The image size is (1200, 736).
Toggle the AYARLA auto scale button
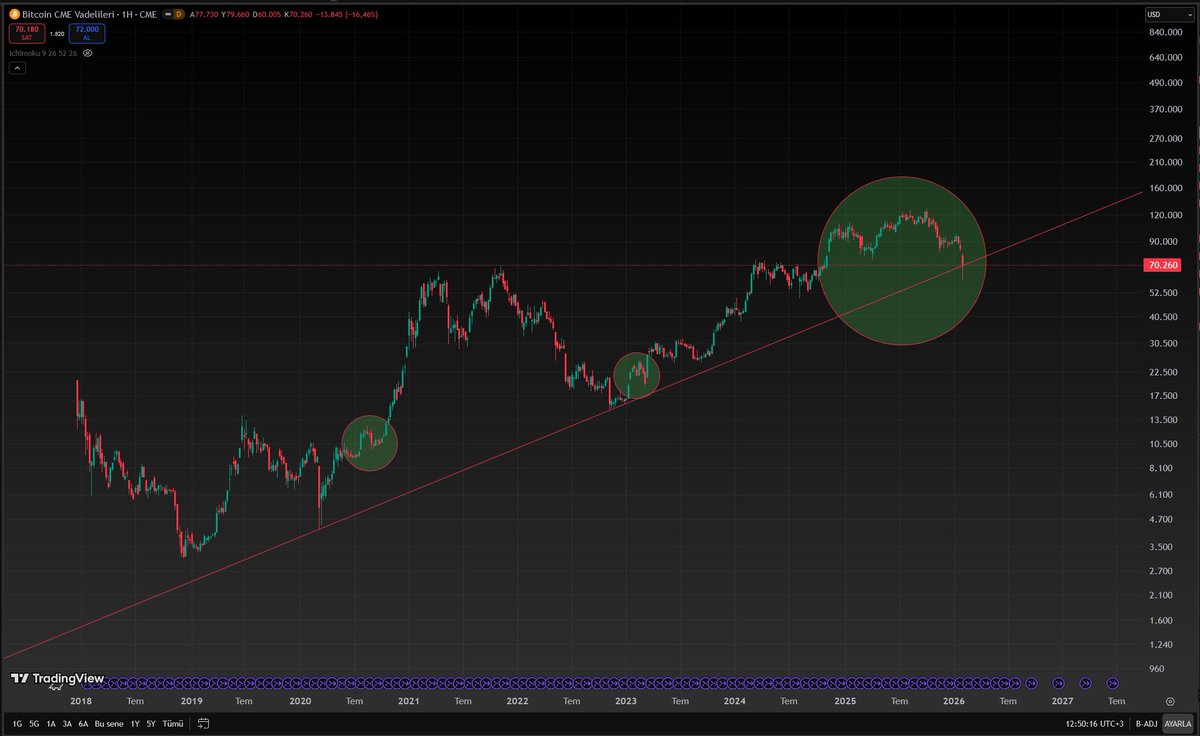coord(1178,723)
